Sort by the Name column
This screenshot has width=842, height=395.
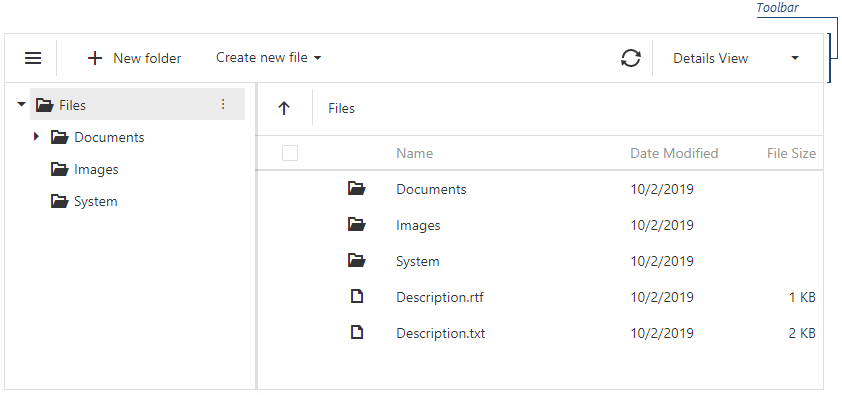pos(415,153)
